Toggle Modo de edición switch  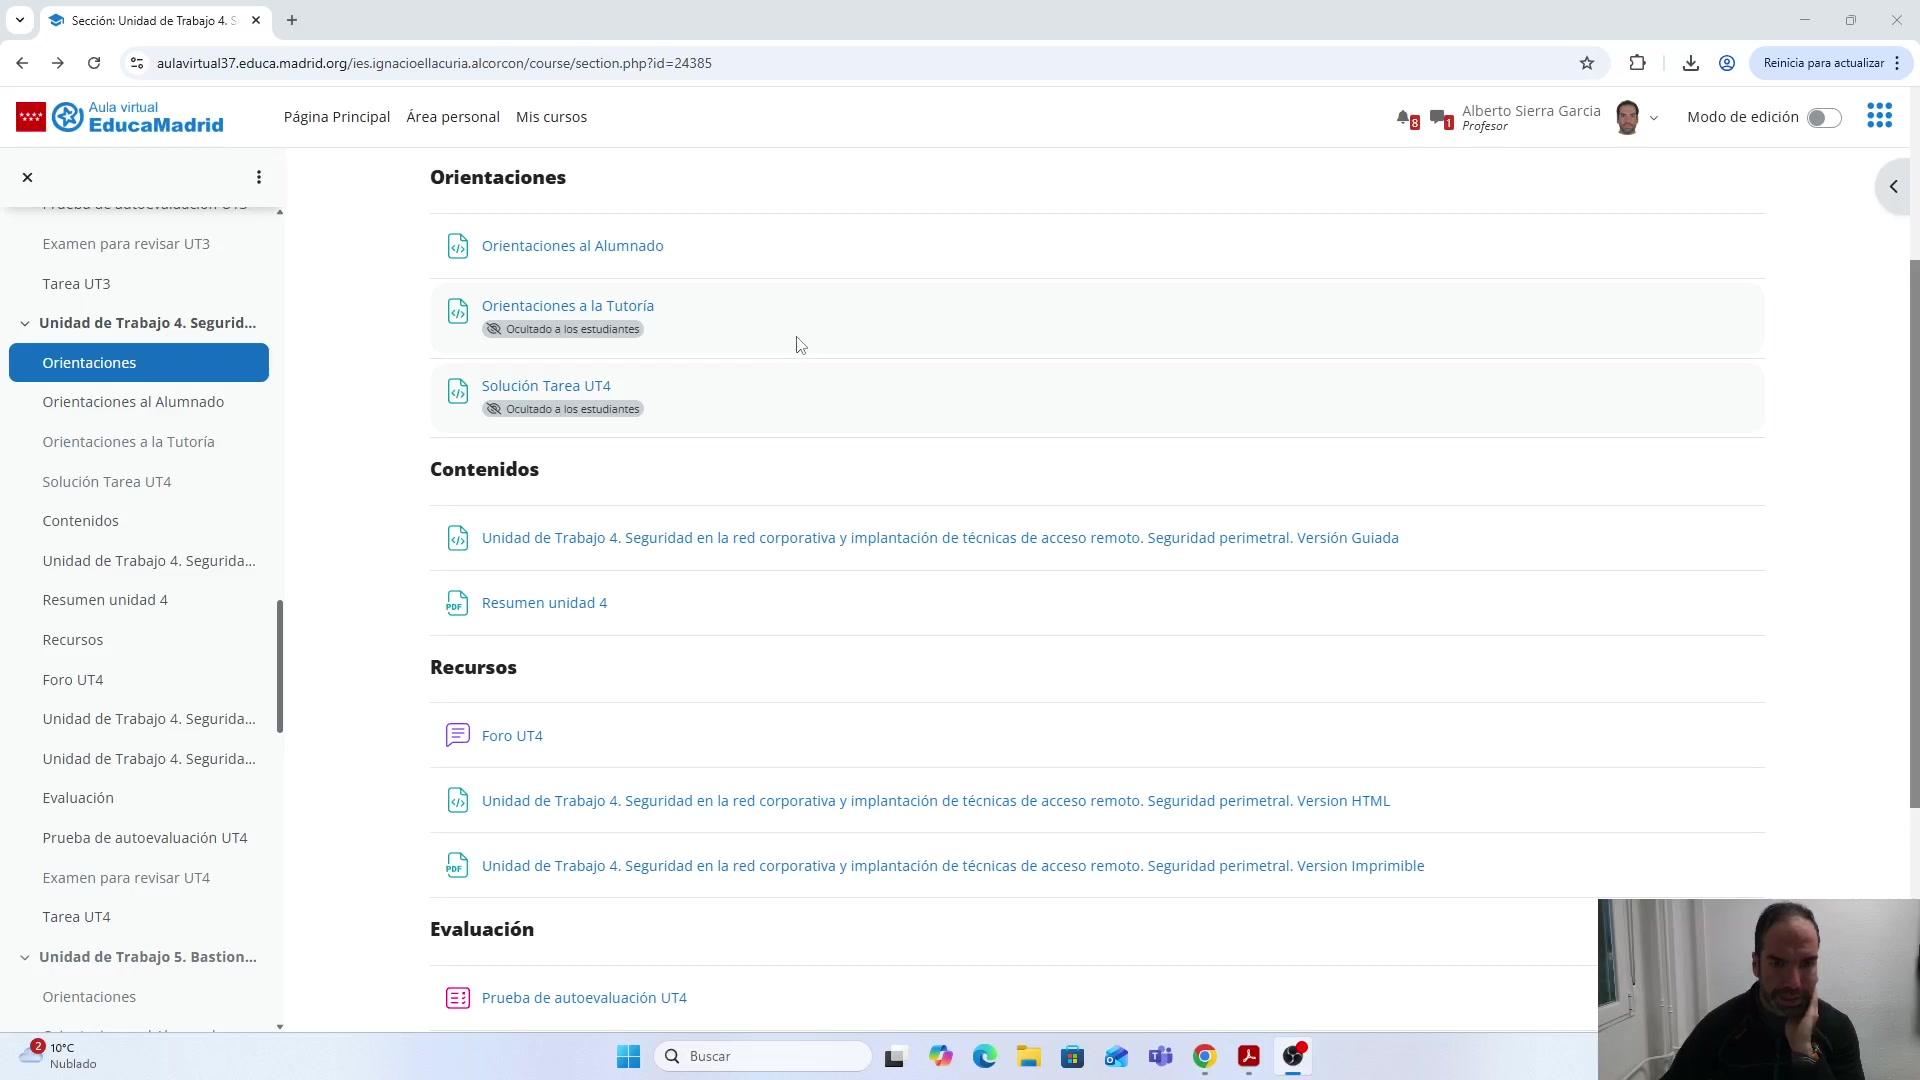[x=1823, y=118]
